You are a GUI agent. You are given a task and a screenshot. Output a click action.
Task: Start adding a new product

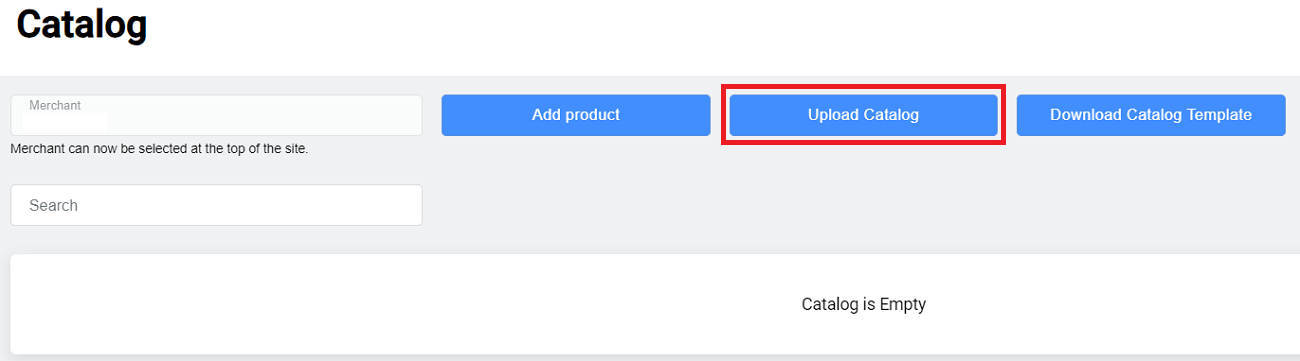point(576,115)
